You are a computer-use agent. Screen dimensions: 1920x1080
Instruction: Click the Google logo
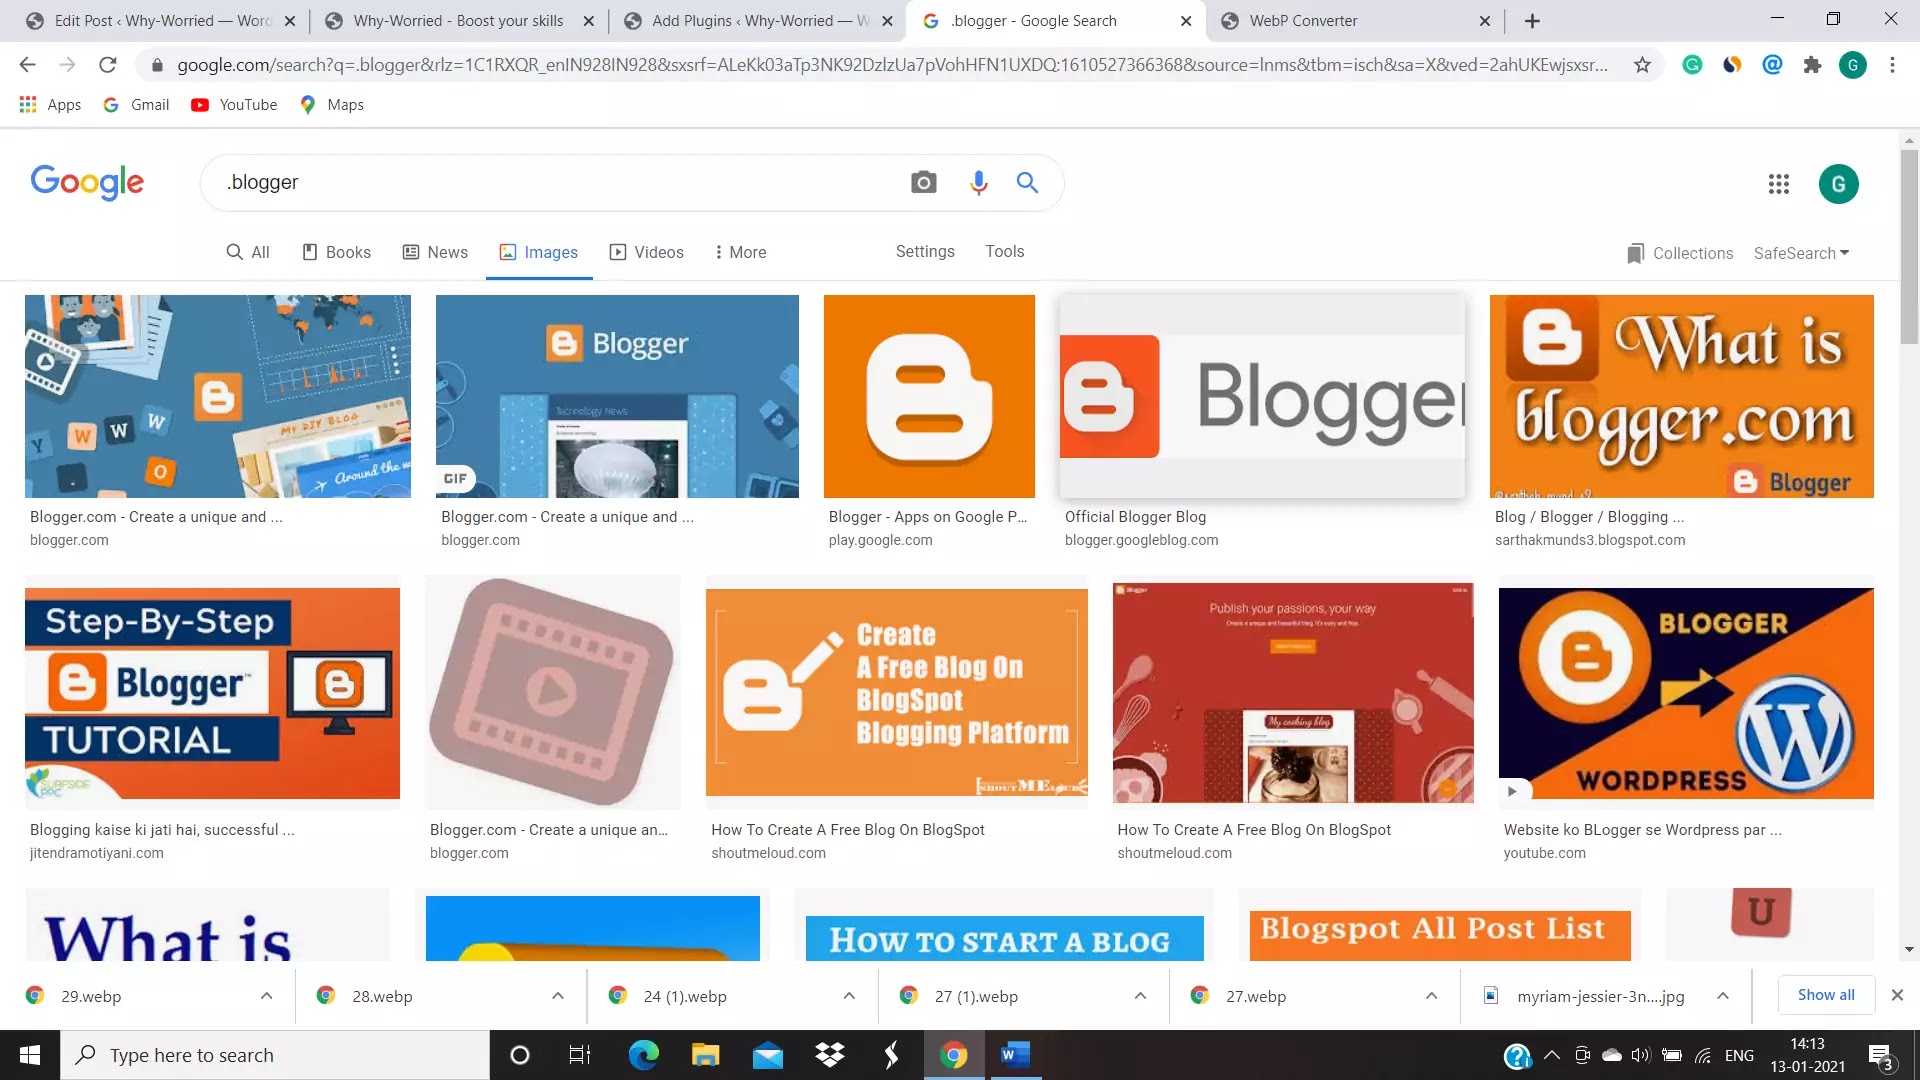pos(87,183)
